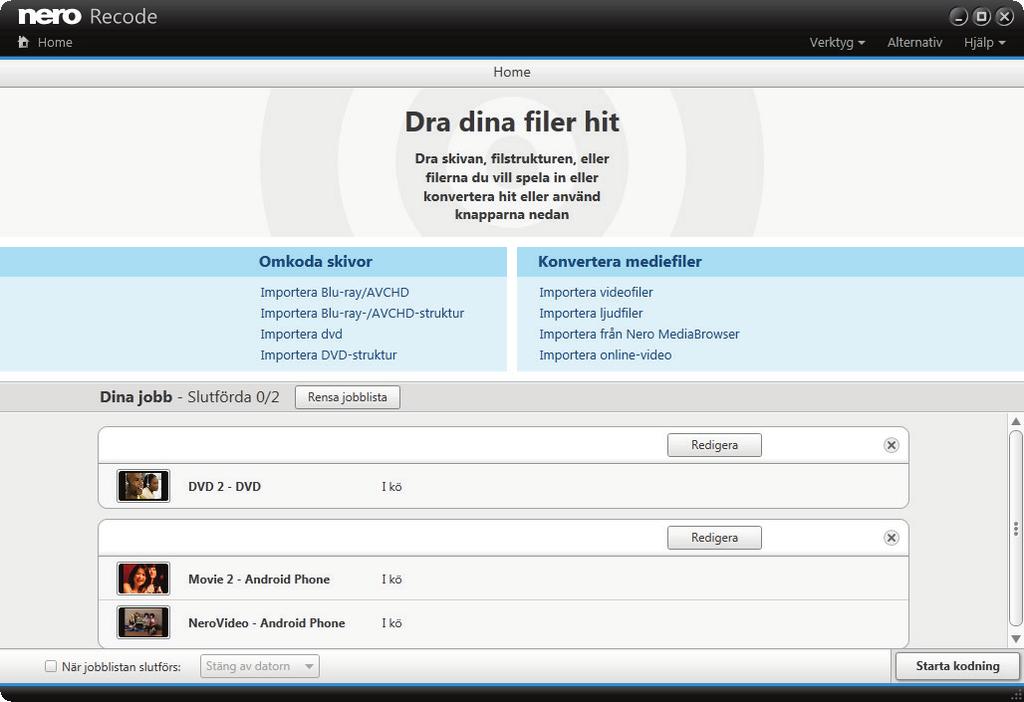Click the 'Omkoda skivor' heading
Screen dimensions: 1024x702
click(315, 261)
